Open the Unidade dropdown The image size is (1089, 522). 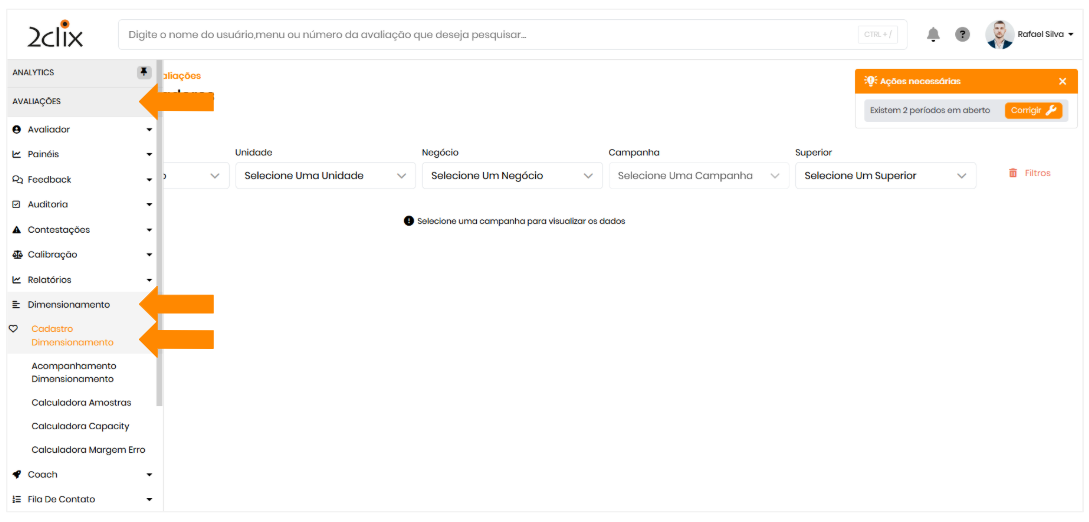click(x=325, y=176)
